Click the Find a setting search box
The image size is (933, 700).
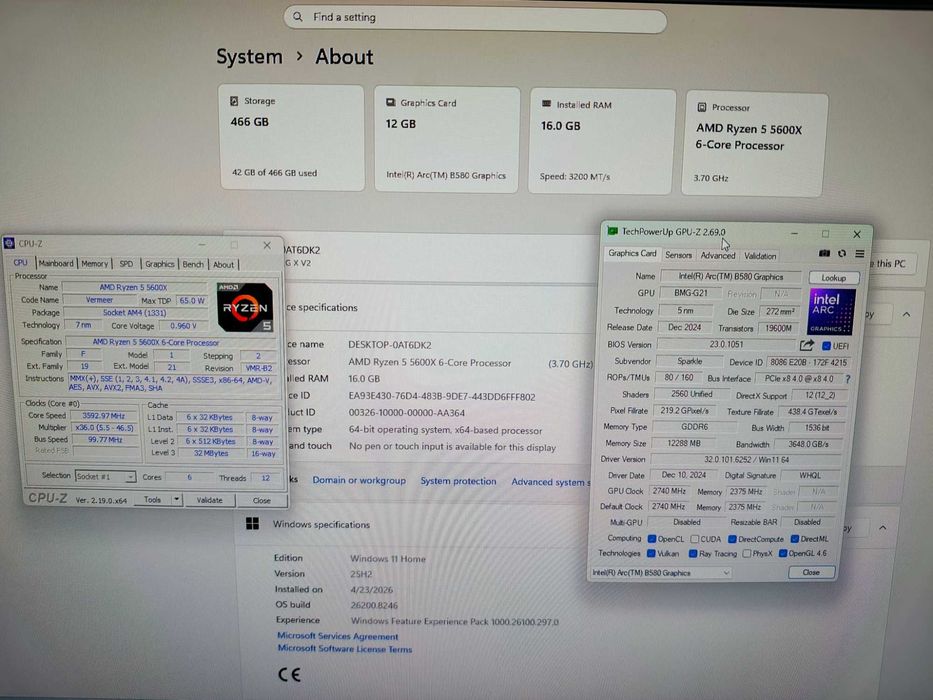point(475,18)
